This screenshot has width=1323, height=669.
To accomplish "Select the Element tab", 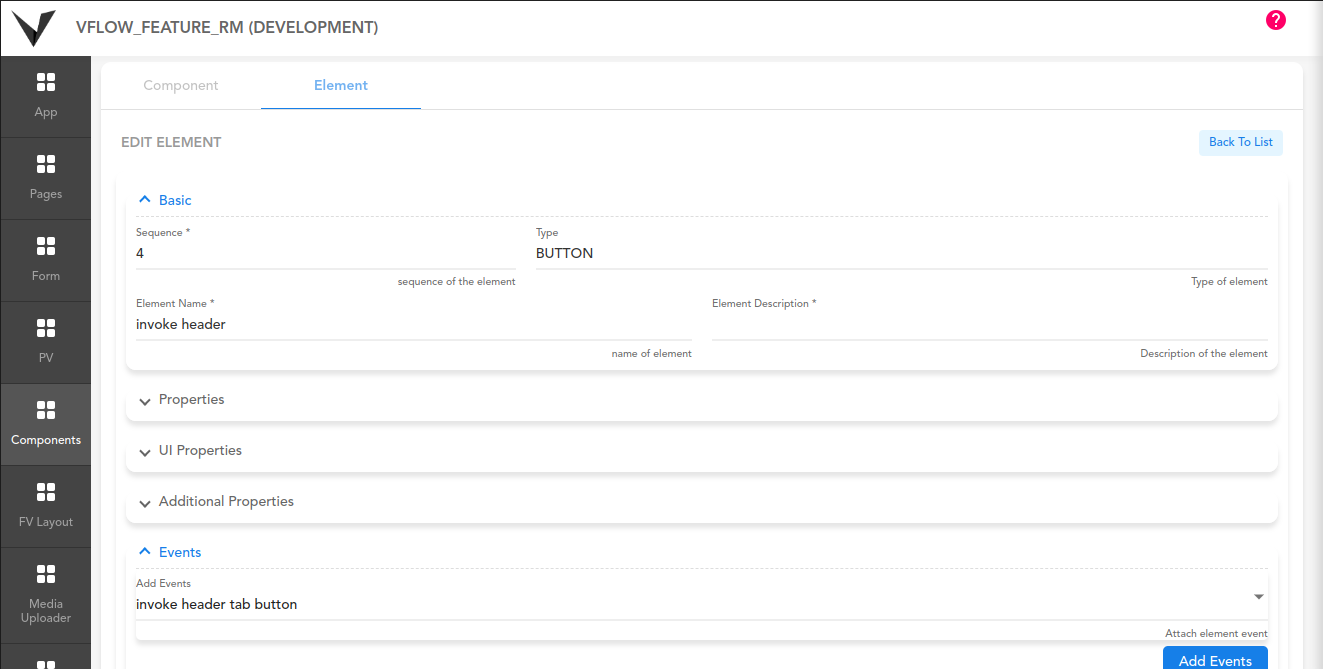I will click(341, 85).
